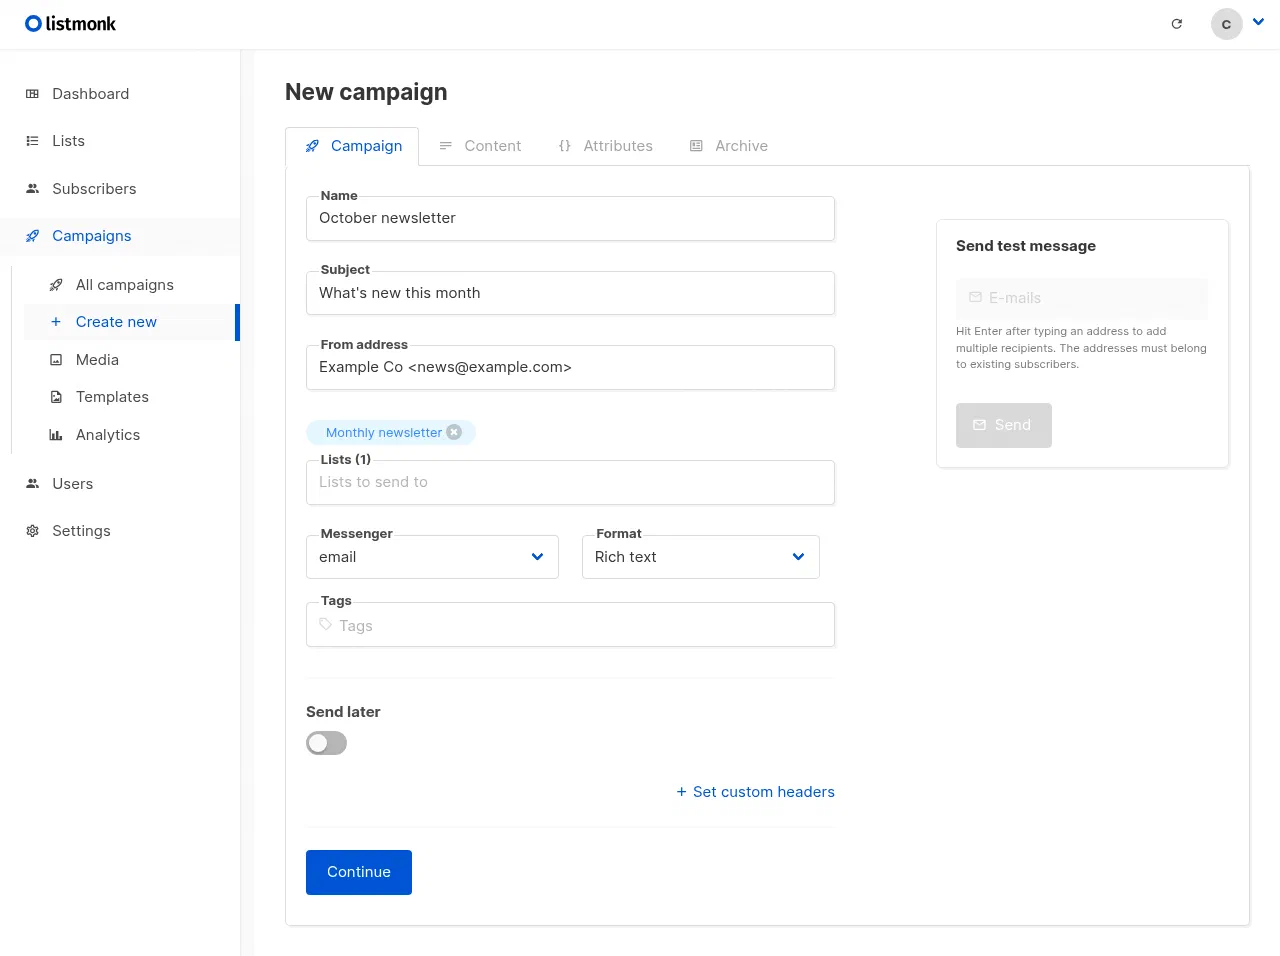The width and height of the screenshot is (1280, 956).
Task: Open Settings in the sidebar
Action: click(x=120, y=531)
